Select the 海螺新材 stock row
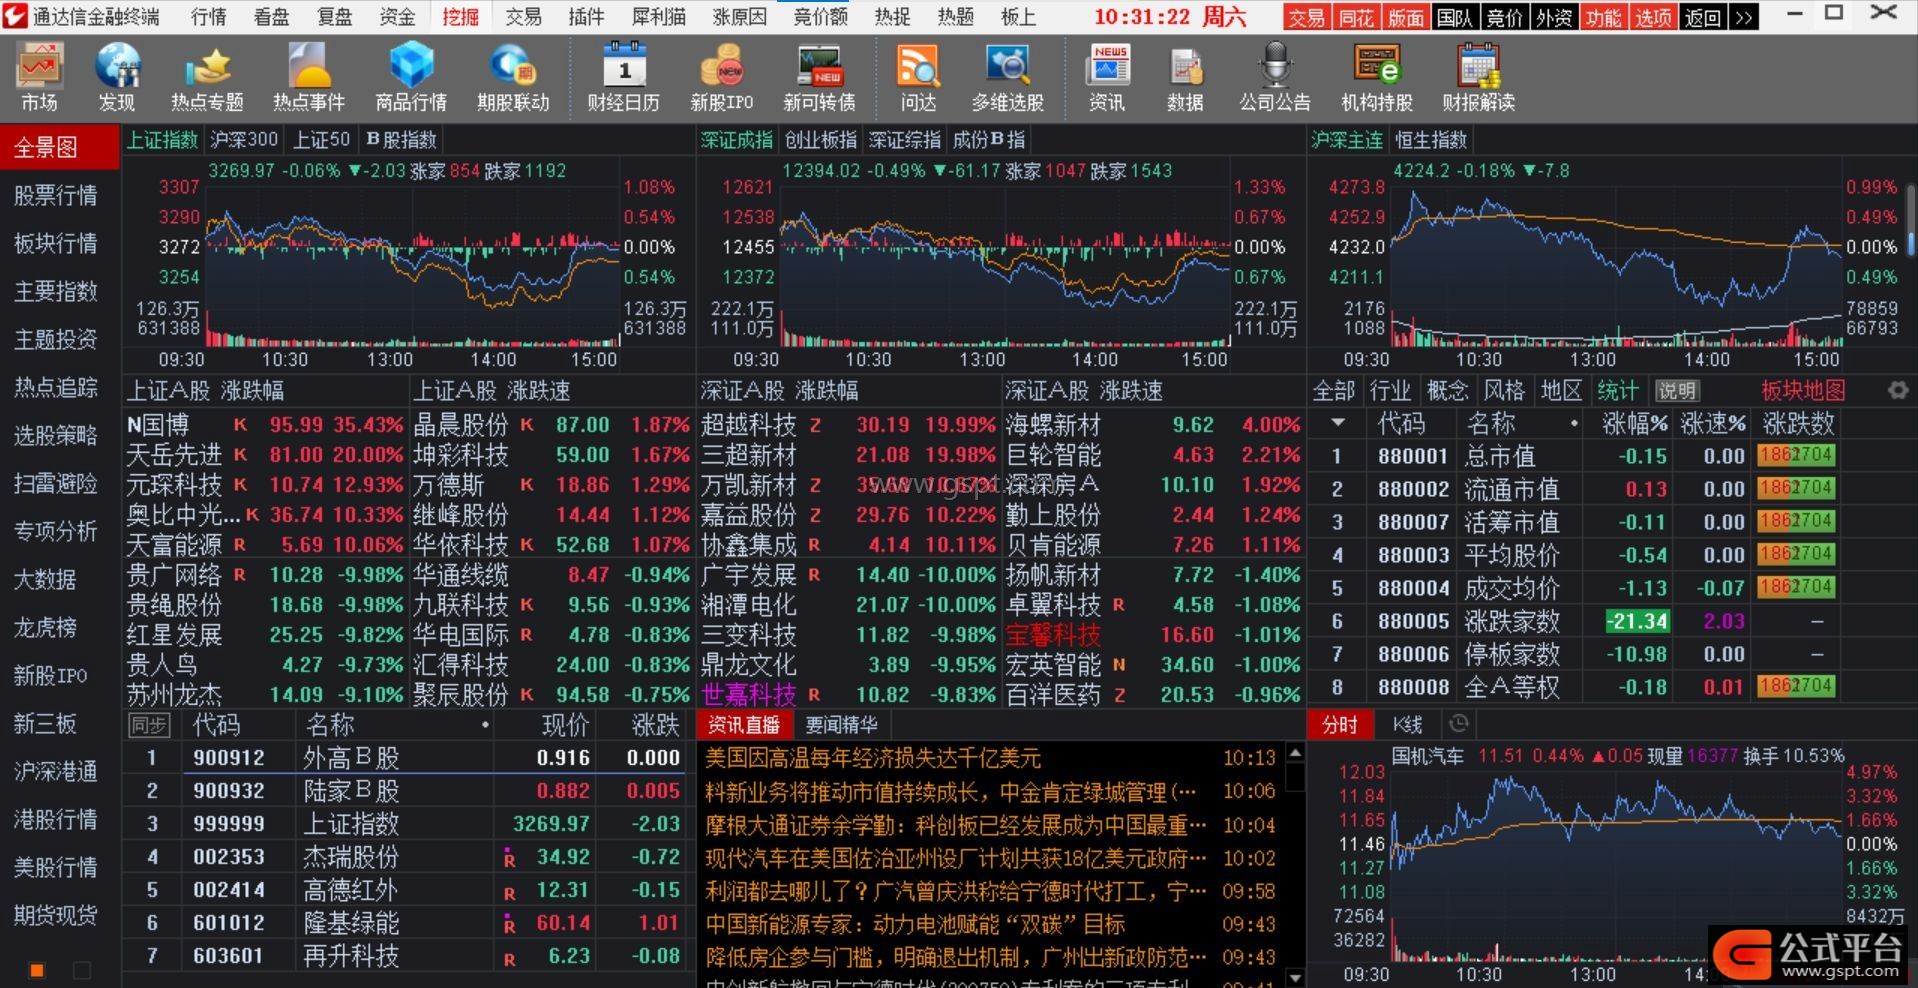This screenshot has width=1918, height=988. (1153, 425)
